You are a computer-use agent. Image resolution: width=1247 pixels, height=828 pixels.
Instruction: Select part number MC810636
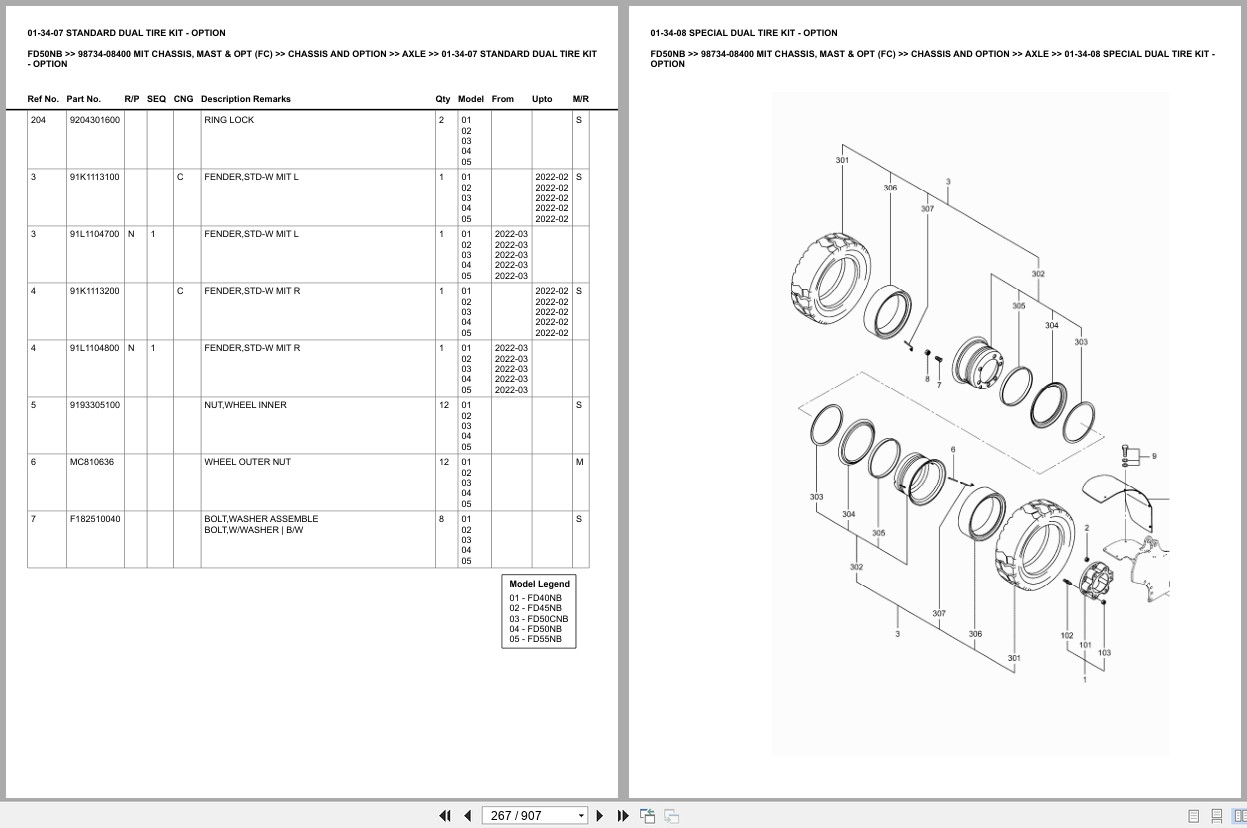tap(92, 462)
